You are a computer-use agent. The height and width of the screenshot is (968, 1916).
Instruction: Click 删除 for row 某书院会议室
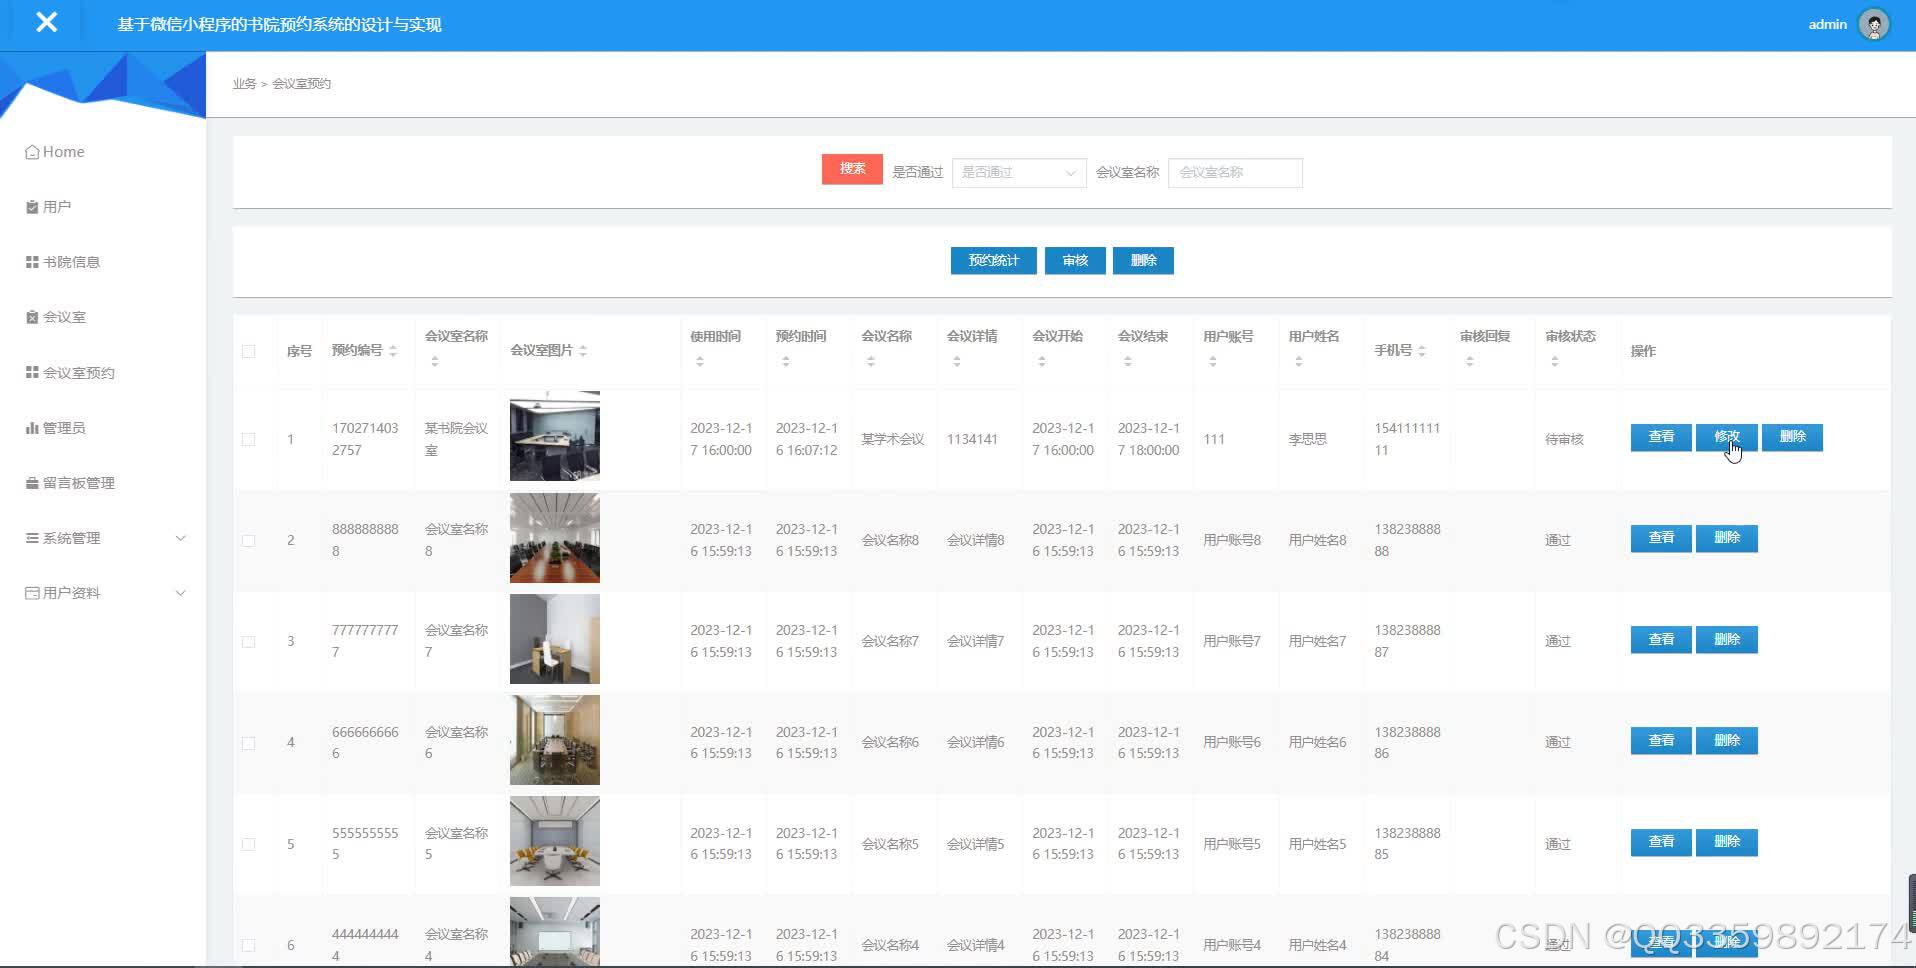(1792, 437)
